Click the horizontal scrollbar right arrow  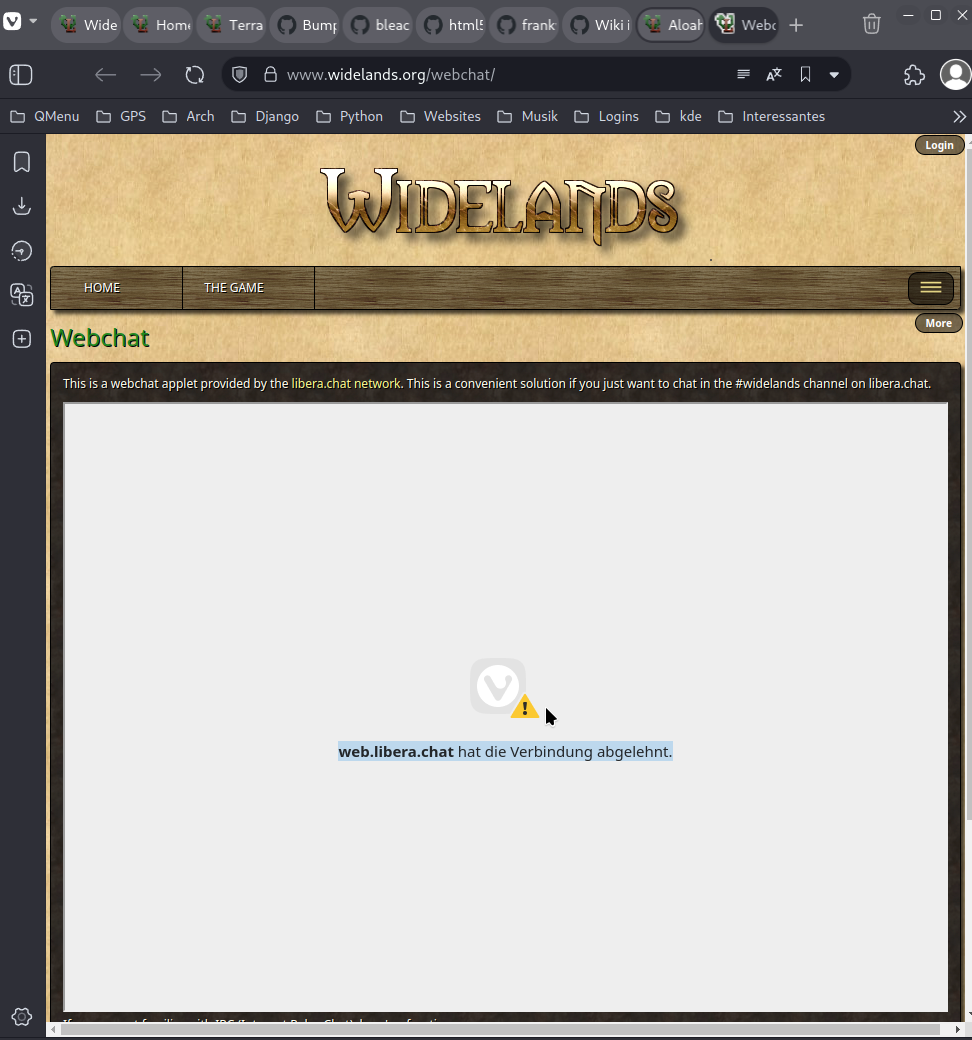click(957, 1029)
